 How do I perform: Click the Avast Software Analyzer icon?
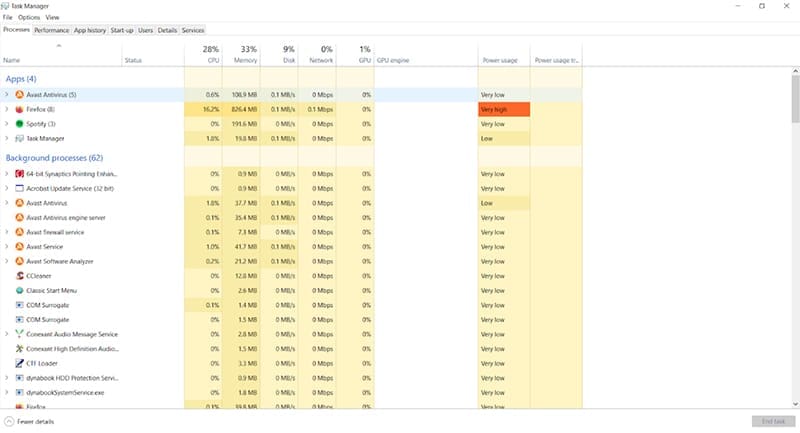[x=19, y=261]
